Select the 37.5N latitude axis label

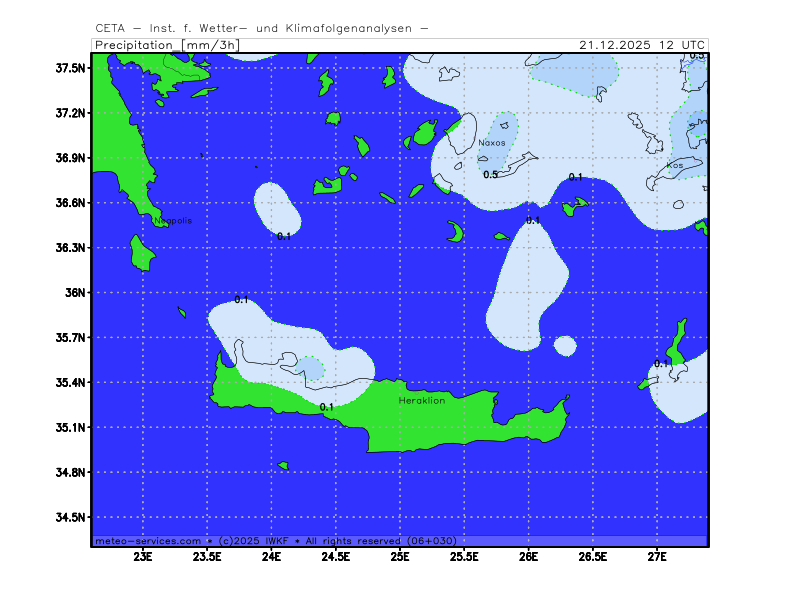pos(71,68)
